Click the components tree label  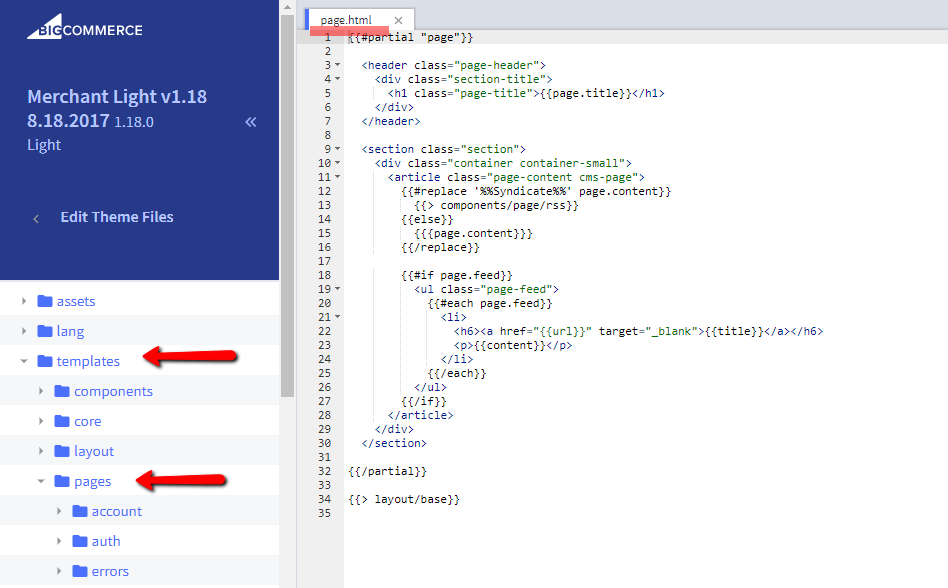click(113, 392)
